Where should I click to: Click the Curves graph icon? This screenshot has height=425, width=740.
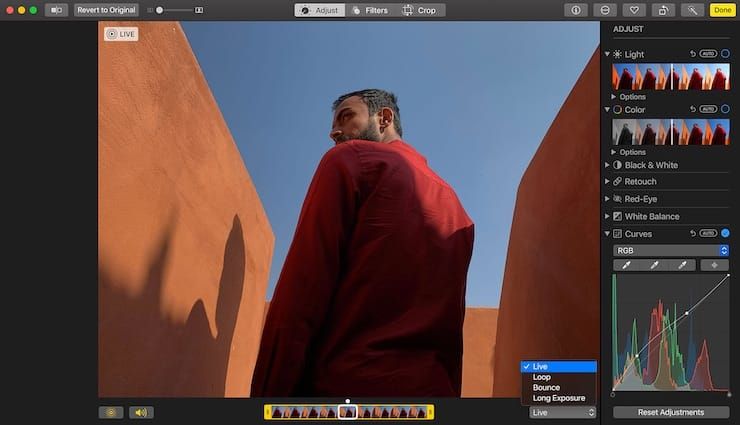[x=617, y=233]
